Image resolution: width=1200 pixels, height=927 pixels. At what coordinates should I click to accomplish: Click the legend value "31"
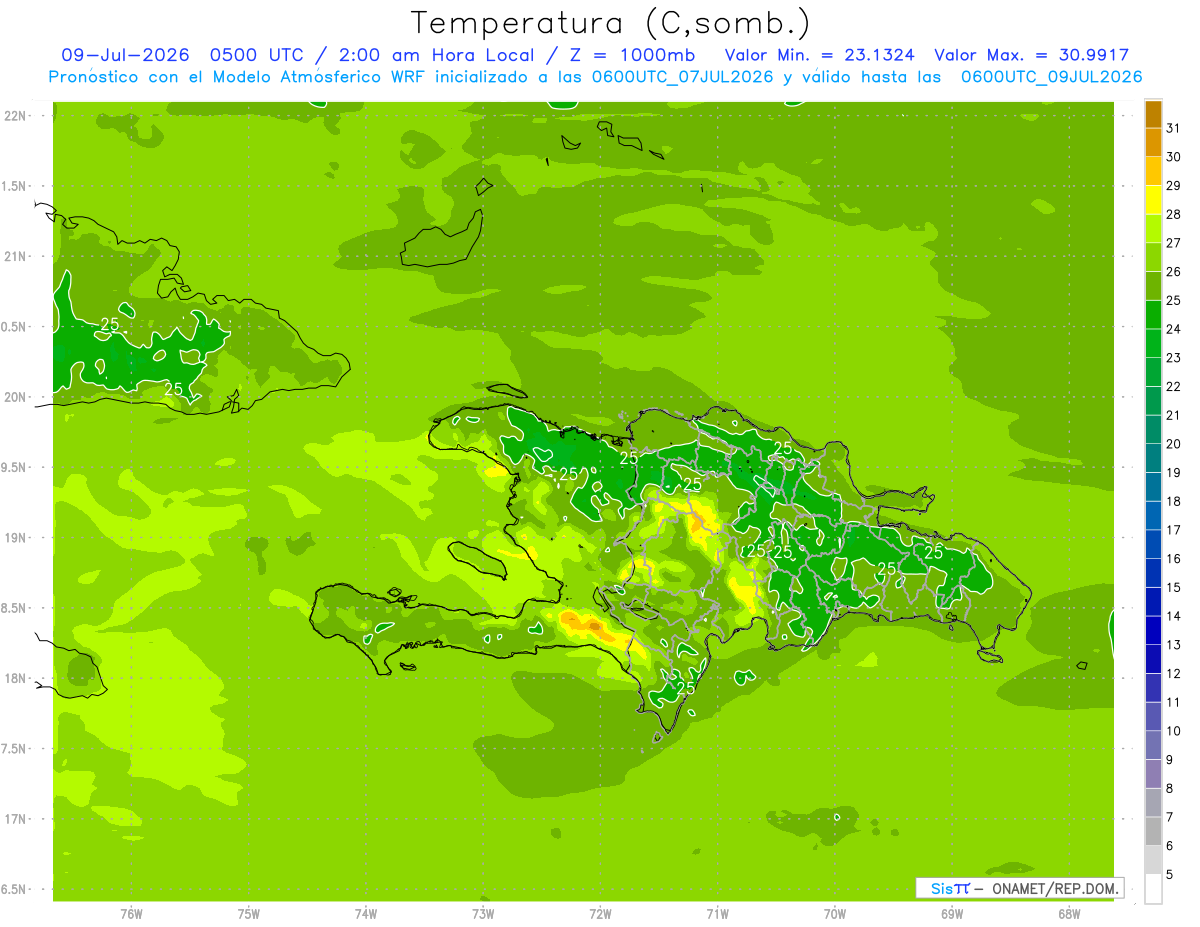1174,128
